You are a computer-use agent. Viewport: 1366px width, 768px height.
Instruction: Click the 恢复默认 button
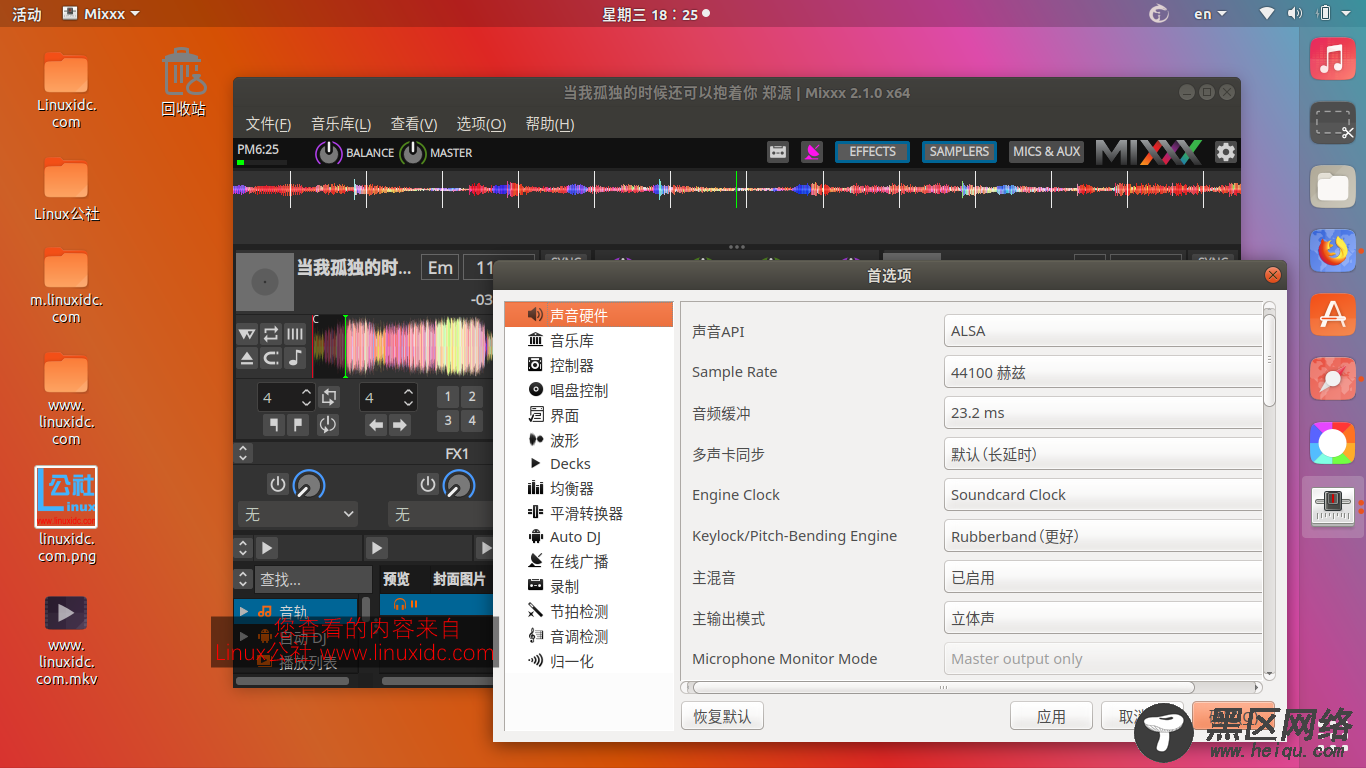coord(722,716)
